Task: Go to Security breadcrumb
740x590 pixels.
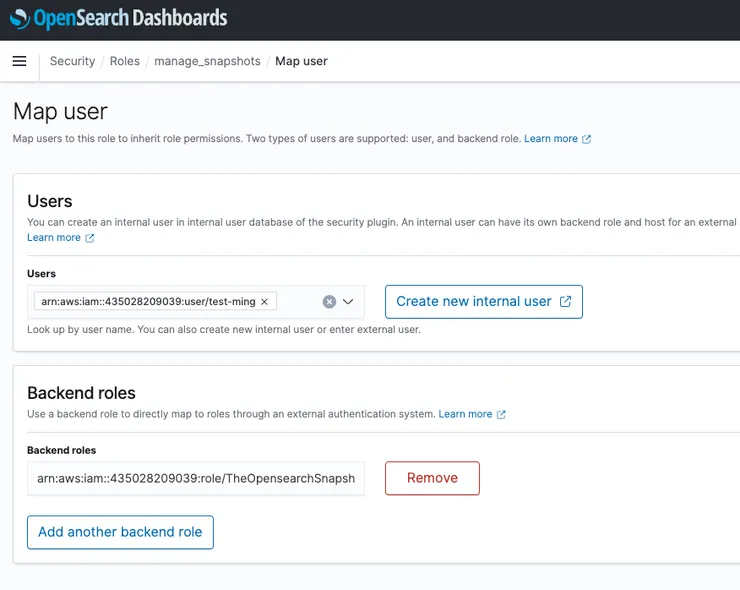Action: click(72, 61)
